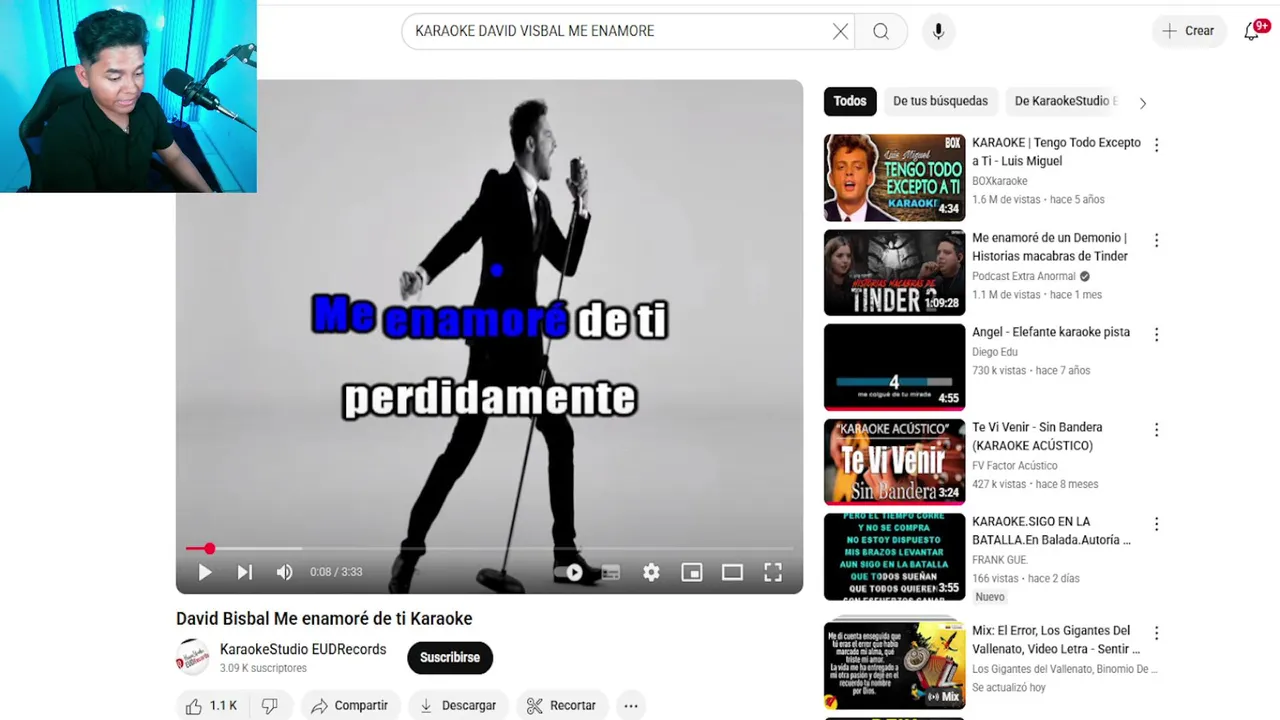Open Mix: El Error, Los Gigantes title
The height and width of the screenshot is (720, 1280).
(x=1056, y=640)
